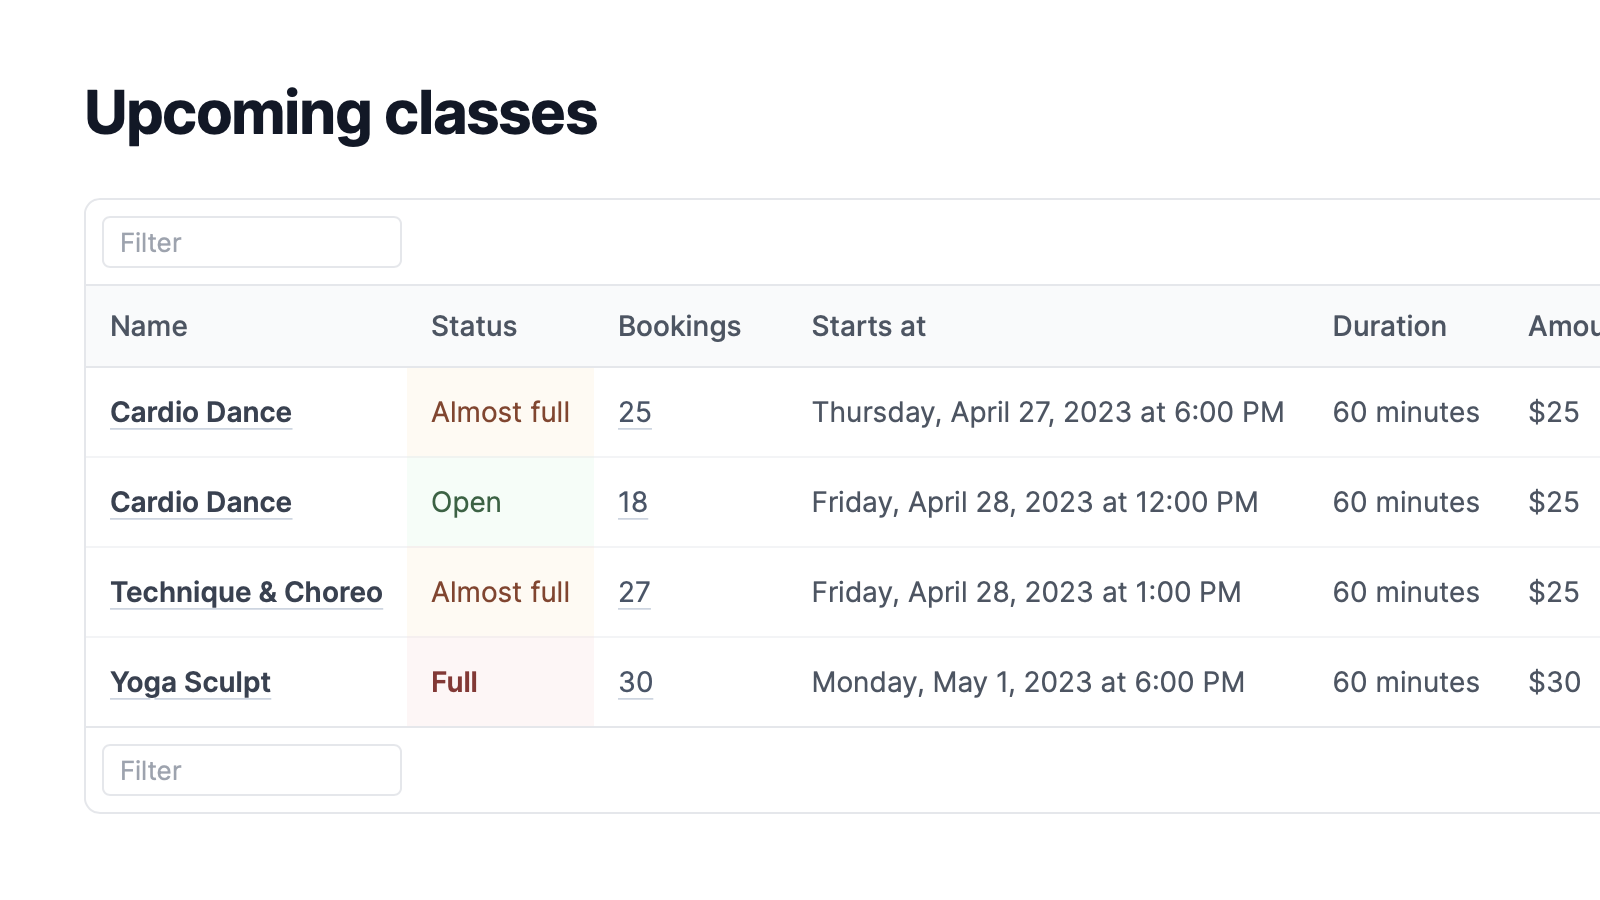Image resolution: width=1600 pixels, height=900 pixels.
Task: Open the Technique & Choreo class link
Action: [246, 592]
